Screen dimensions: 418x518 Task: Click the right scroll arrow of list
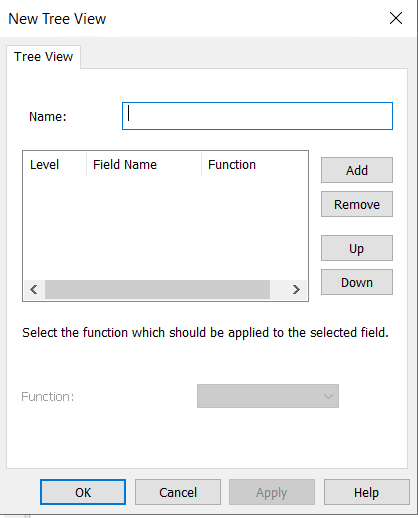[x=296, y=289]
